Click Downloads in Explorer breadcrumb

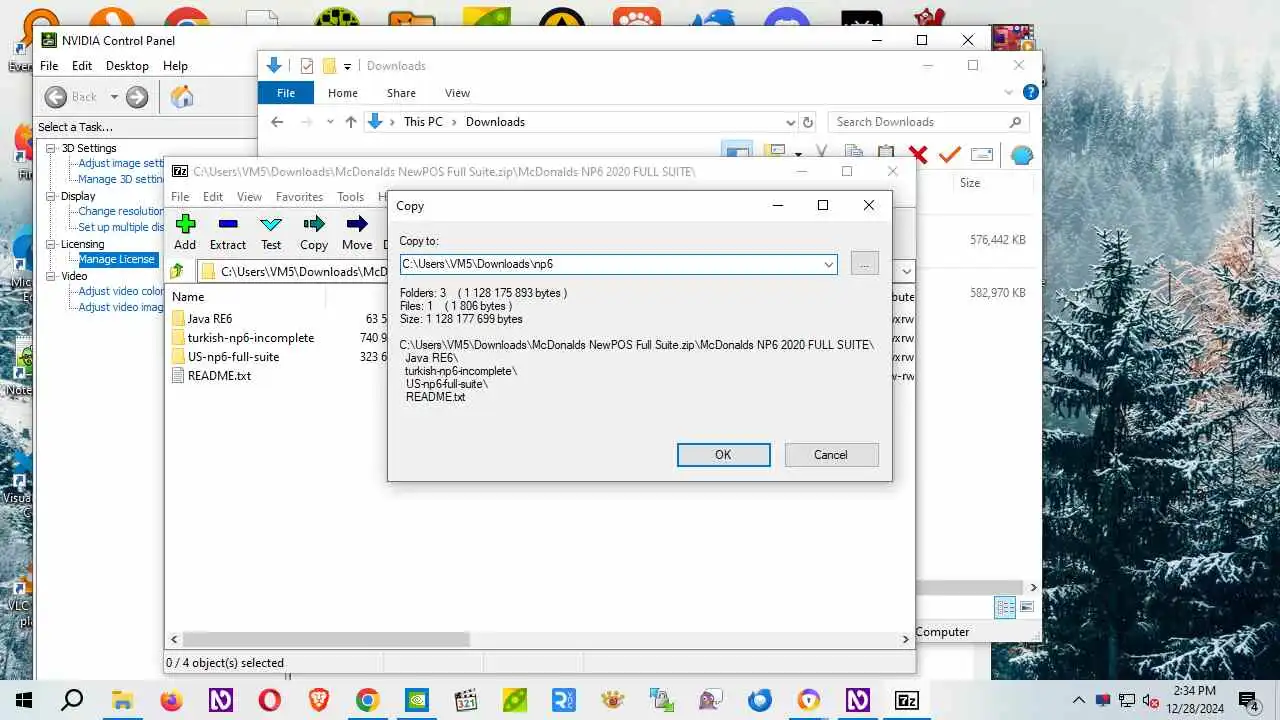[495, 122]
